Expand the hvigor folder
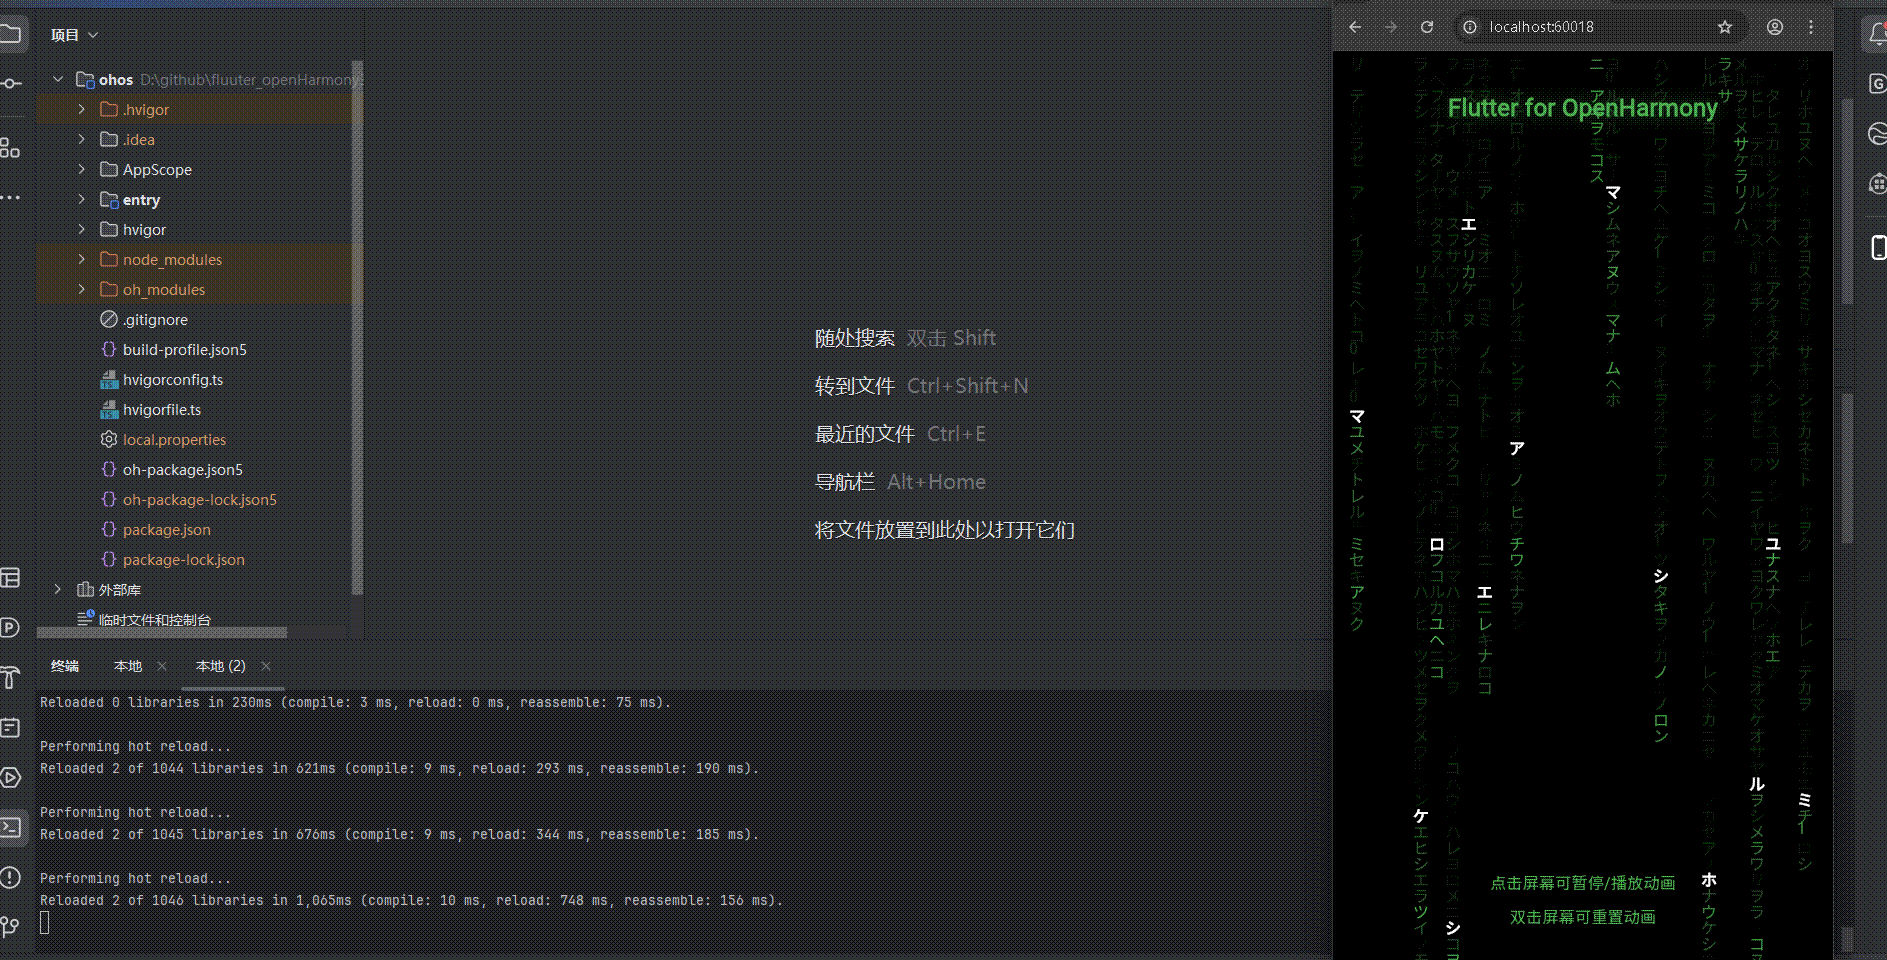1887x960 pixels. (x=82, y=229)
